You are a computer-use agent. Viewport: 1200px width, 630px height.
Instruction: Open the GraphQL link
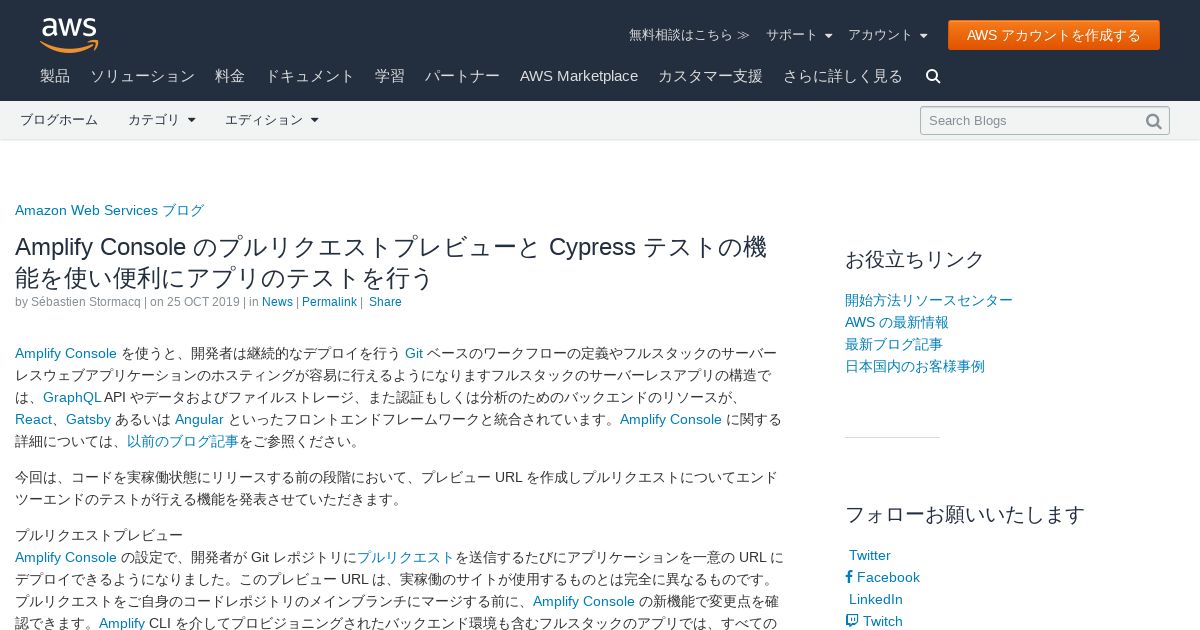point(72,397)
